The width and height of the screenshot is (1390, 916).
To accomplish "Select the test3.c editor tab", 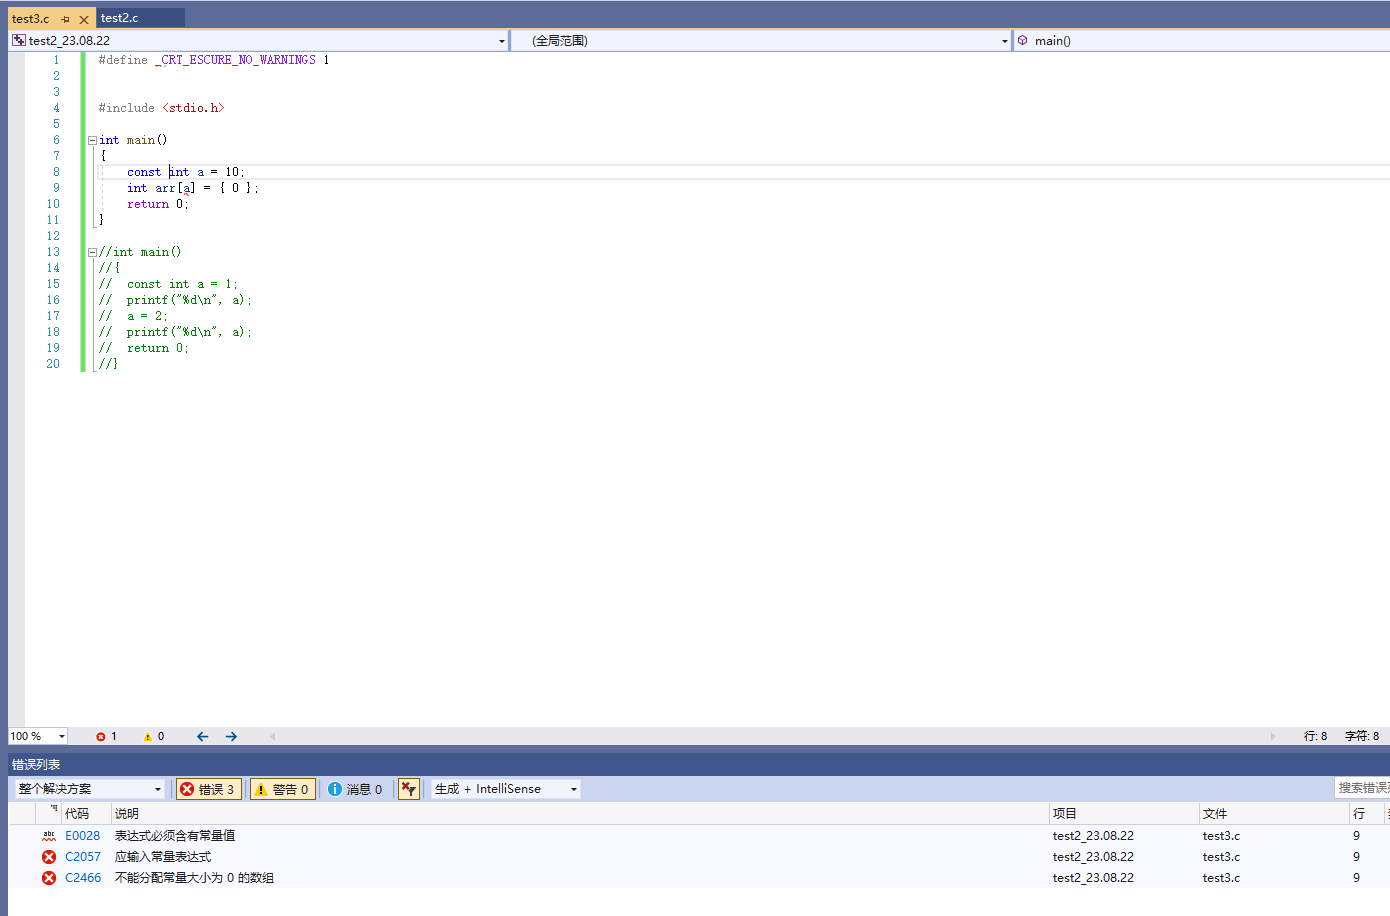I will (x=31, y=18).
